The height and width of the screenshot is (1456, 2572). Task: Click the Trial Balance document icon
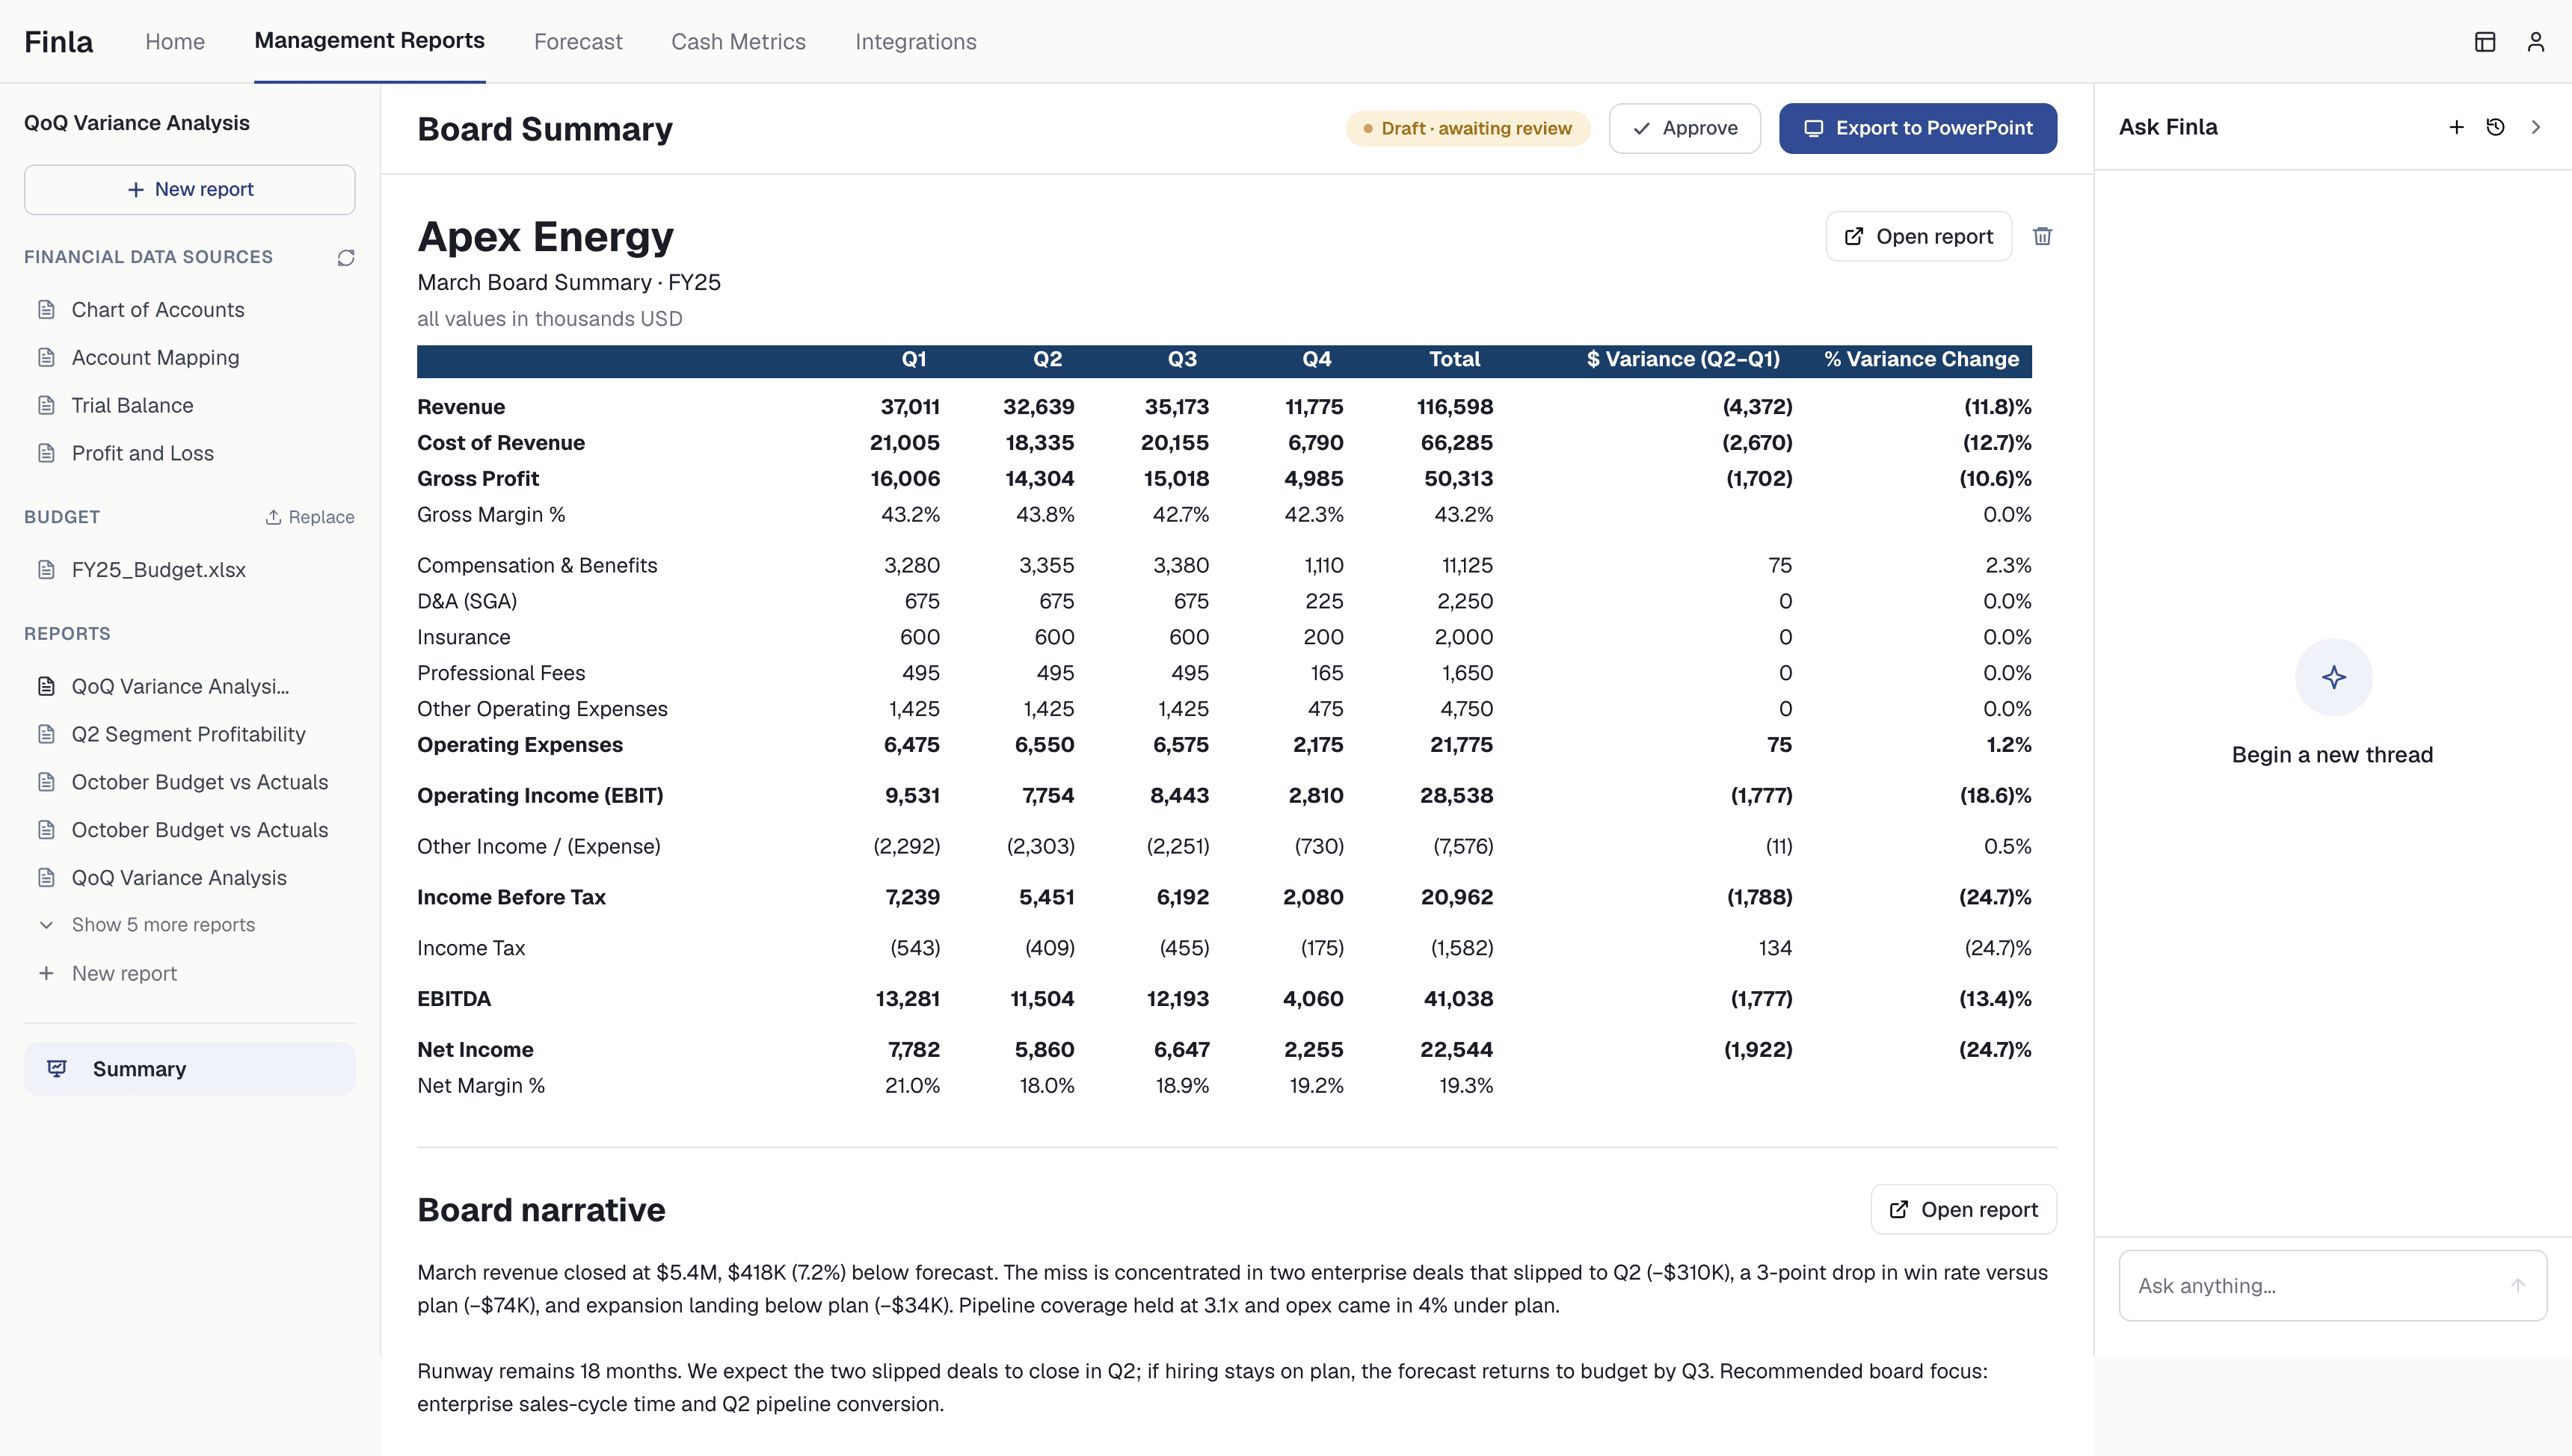pos(46,406)
